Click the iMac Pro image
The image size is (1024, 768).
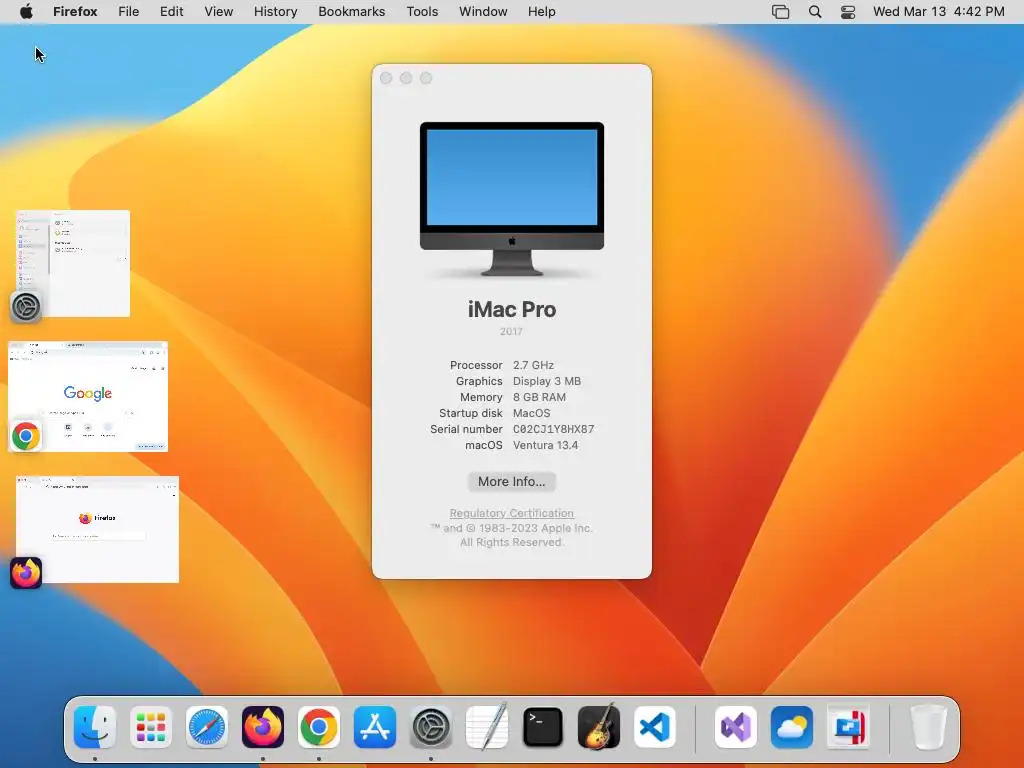512,199
